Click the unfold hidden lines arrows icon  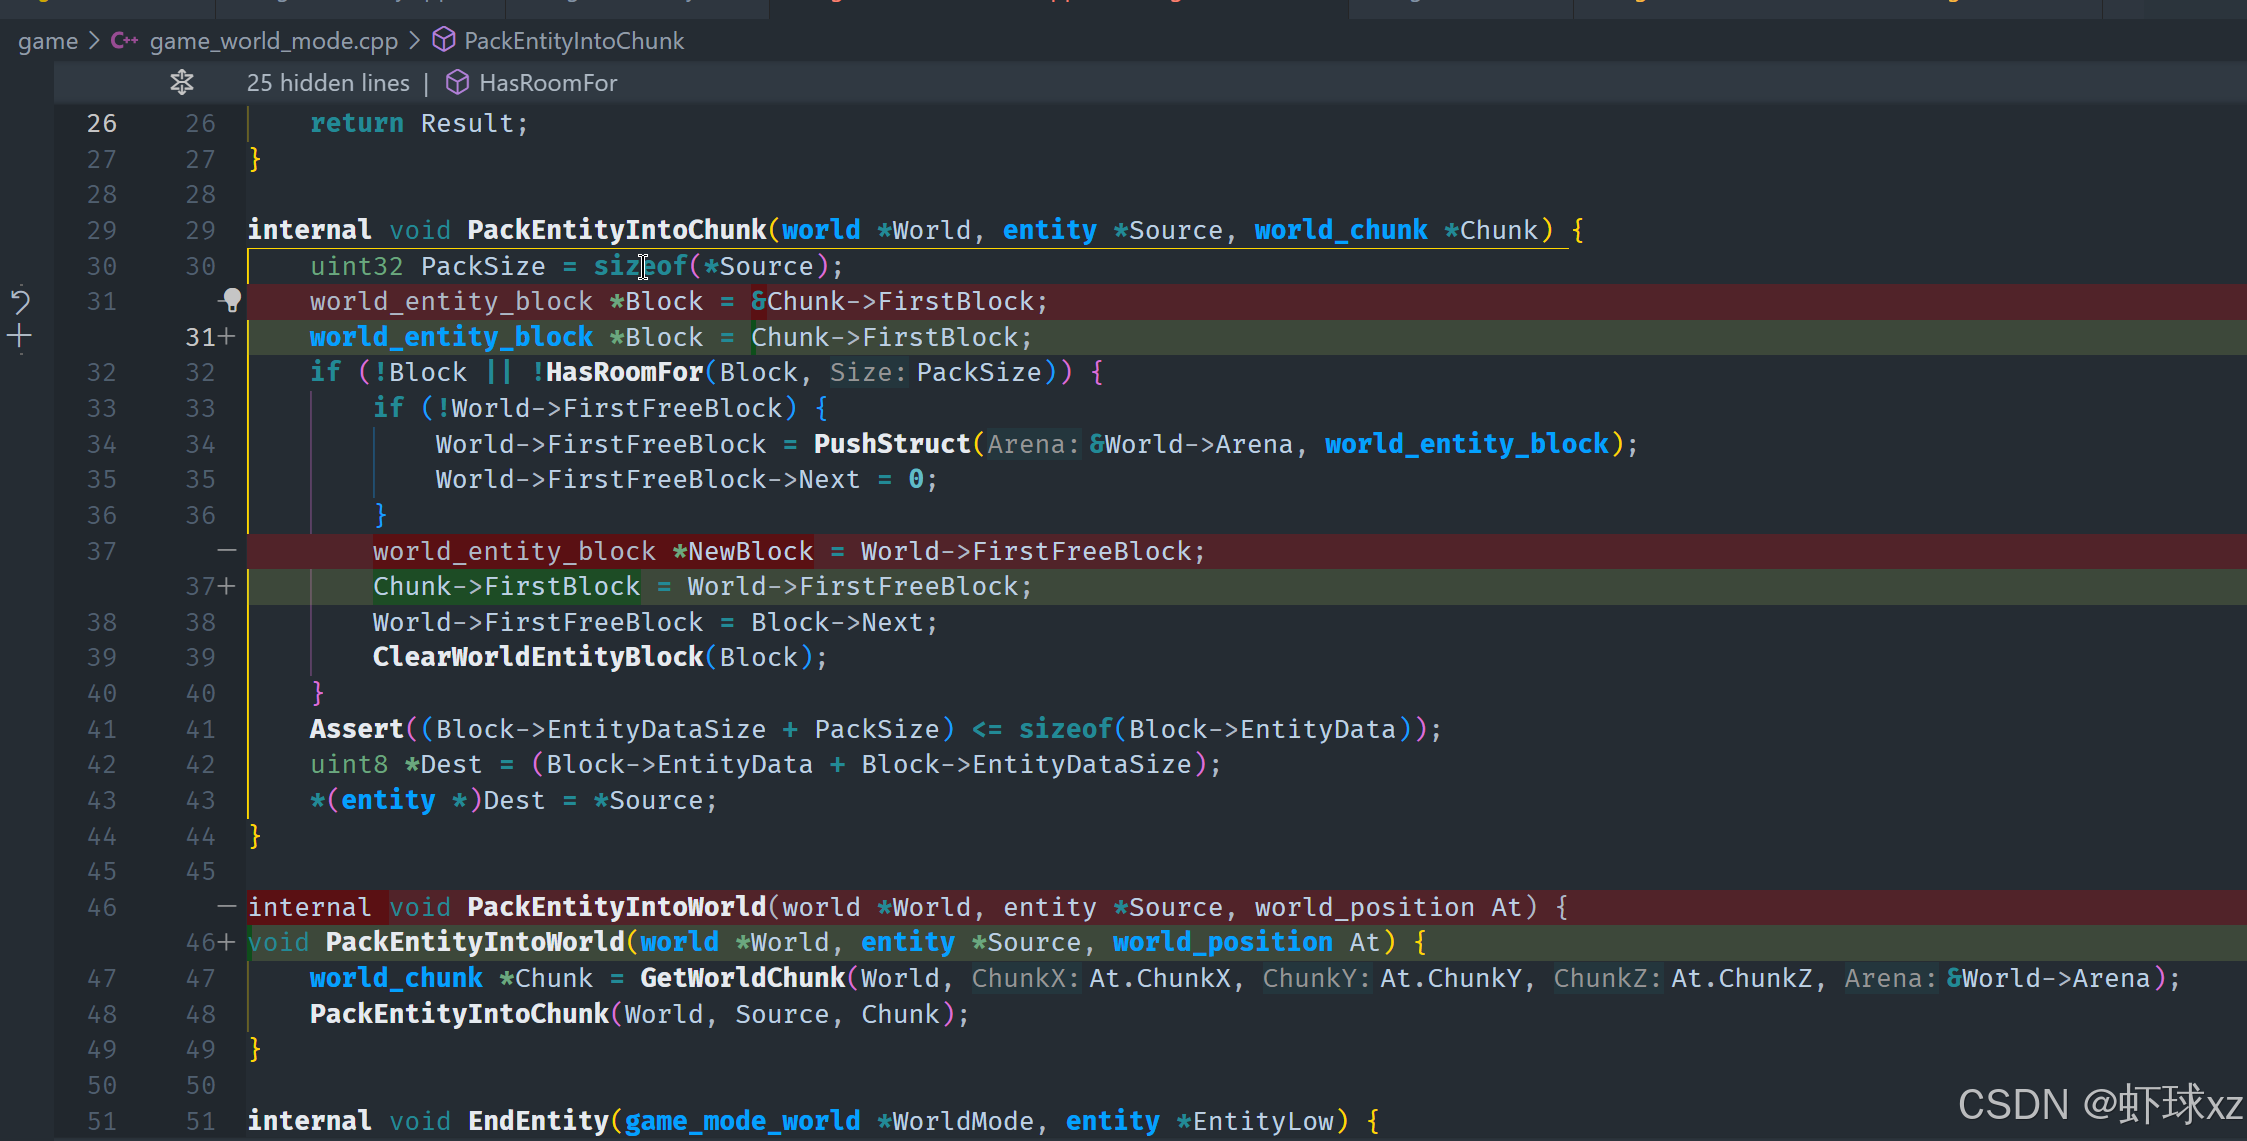pos(181,82)
